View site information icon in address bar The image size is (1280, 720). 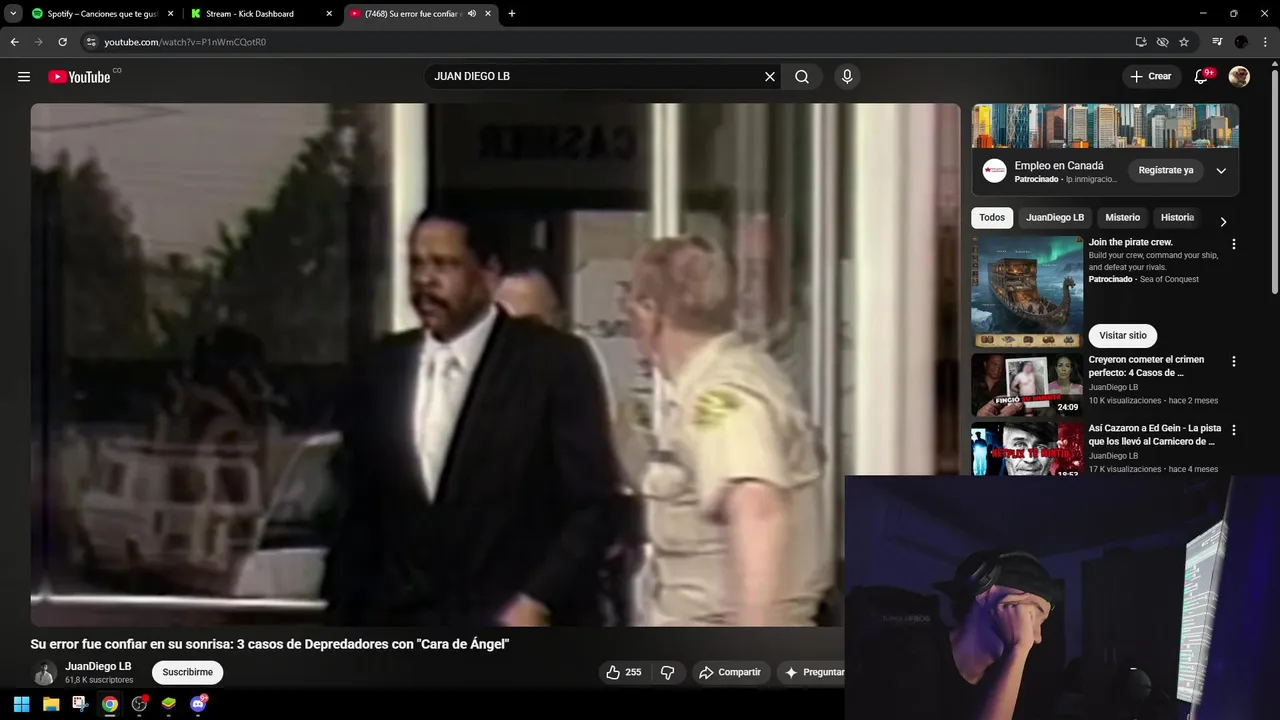[91, 42]
